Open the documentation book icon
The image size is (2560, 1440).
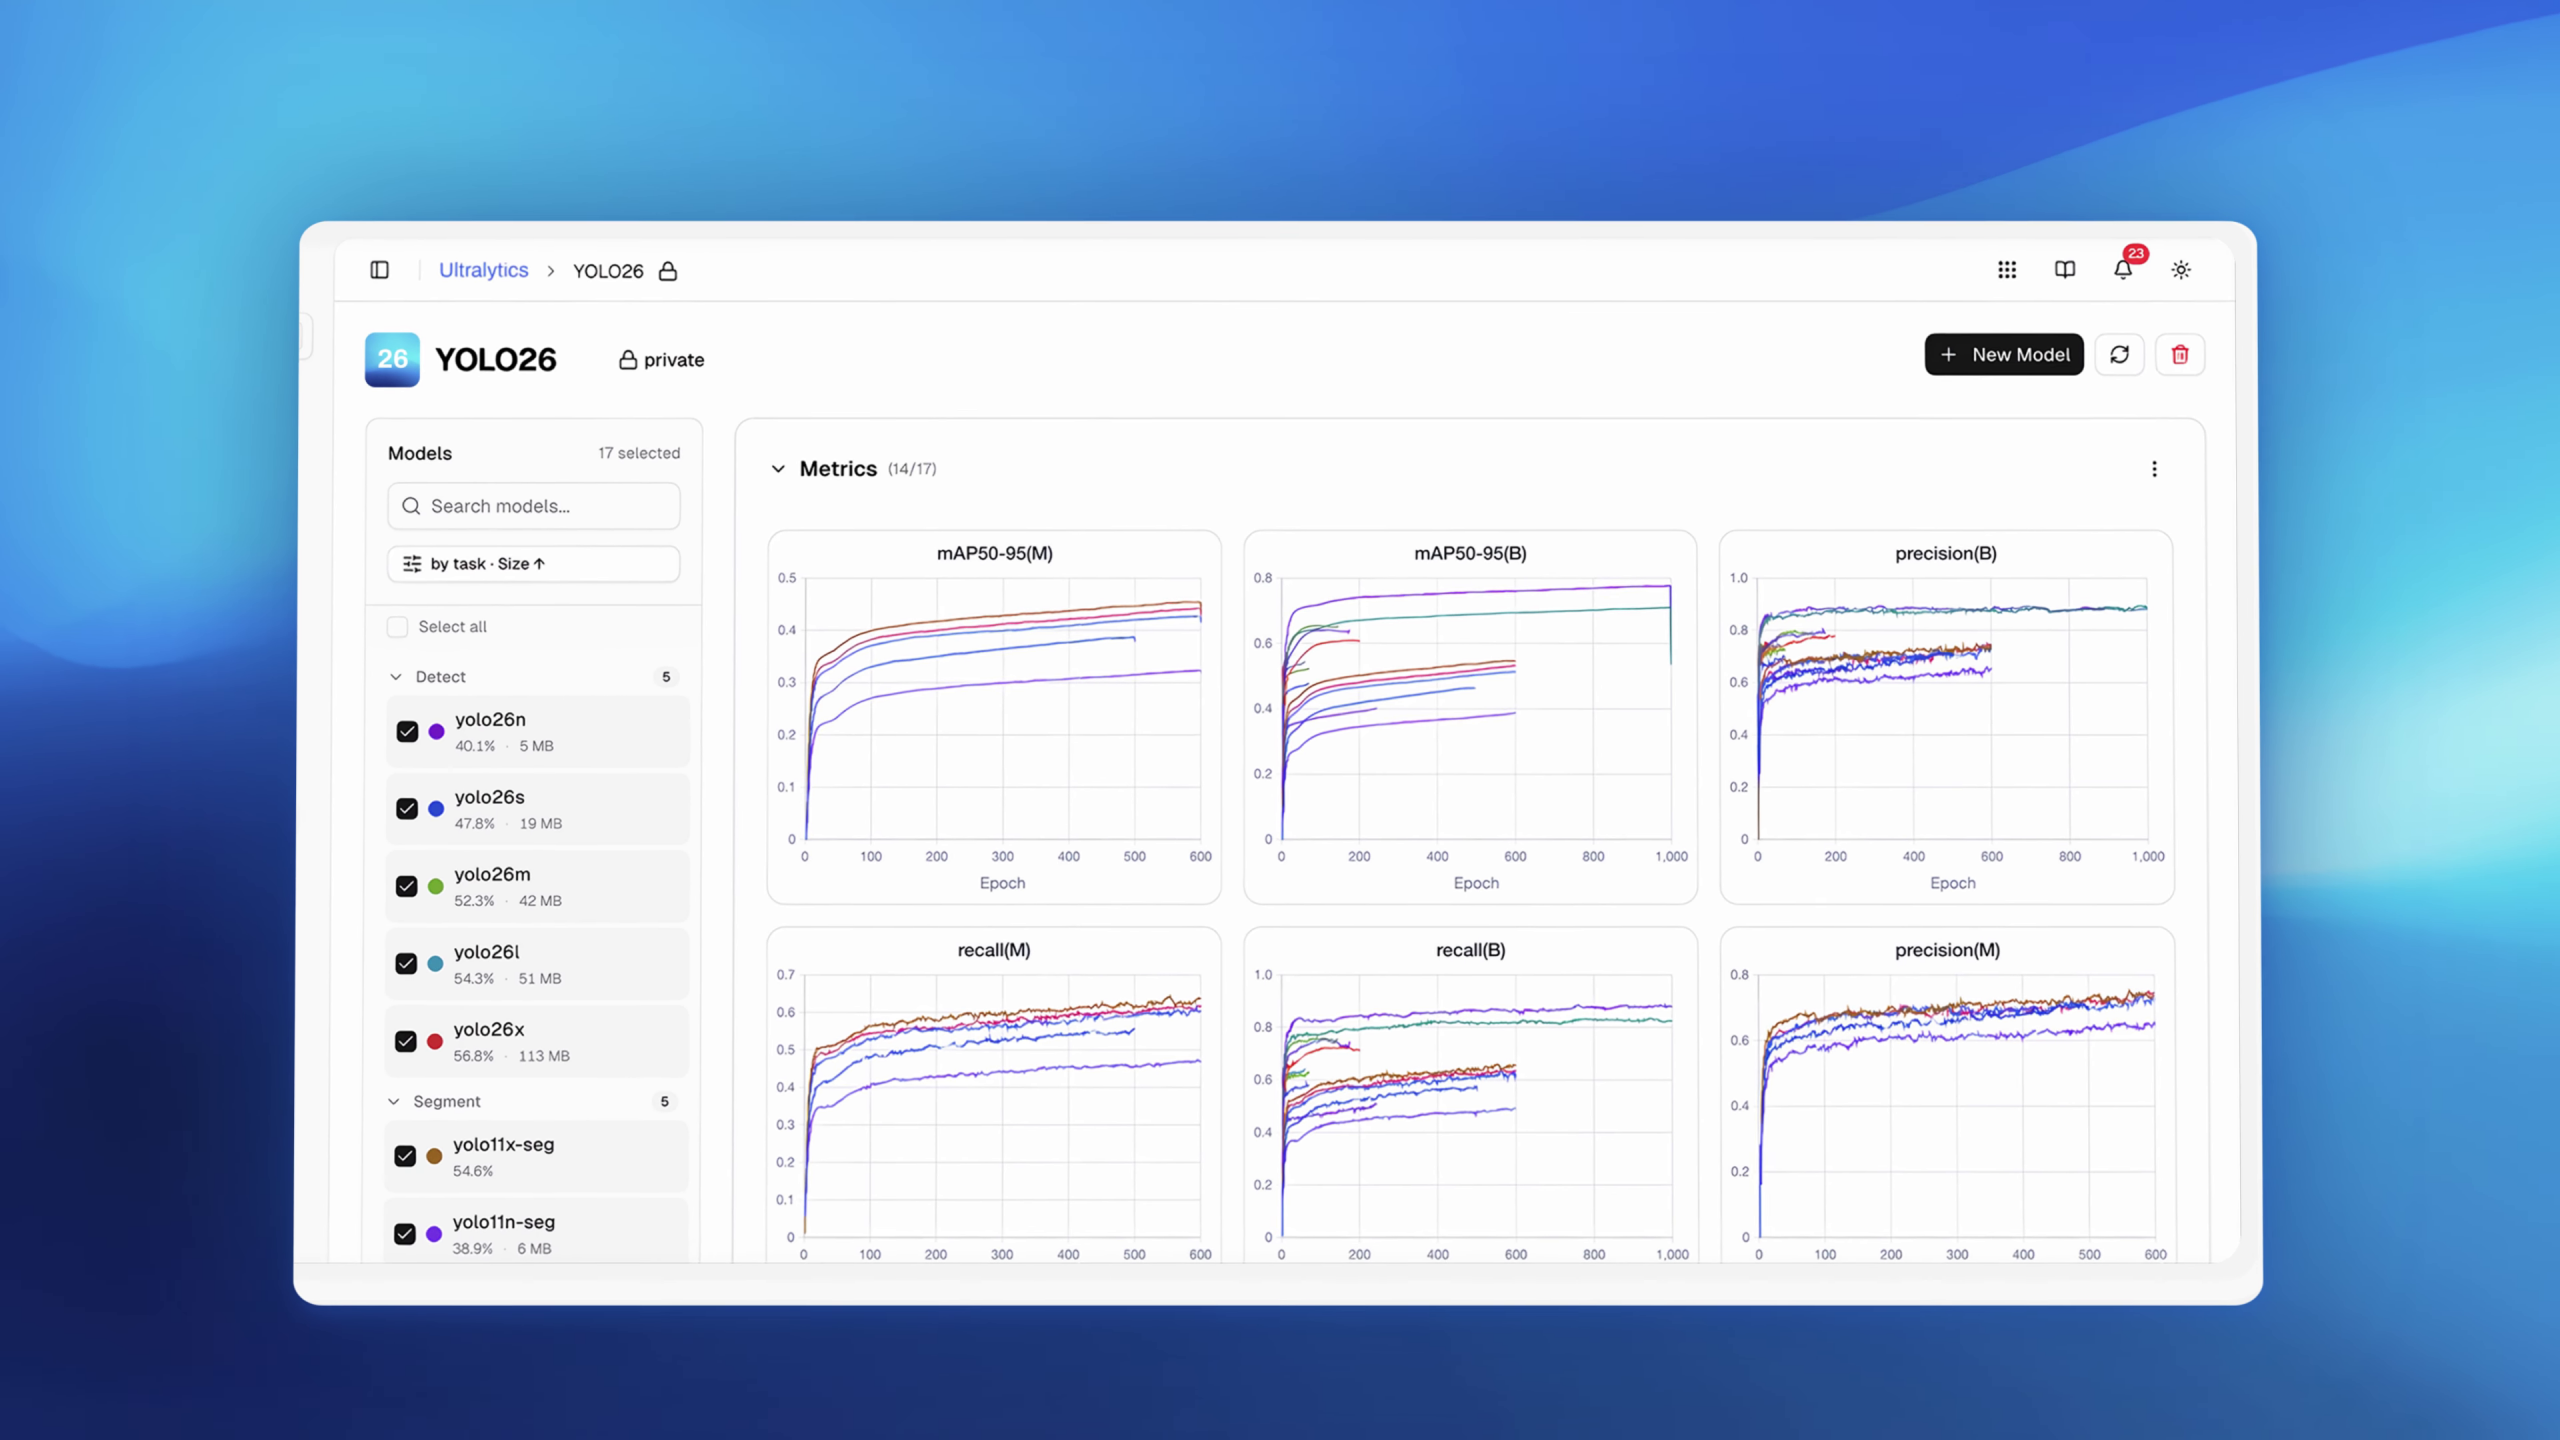2064,270
